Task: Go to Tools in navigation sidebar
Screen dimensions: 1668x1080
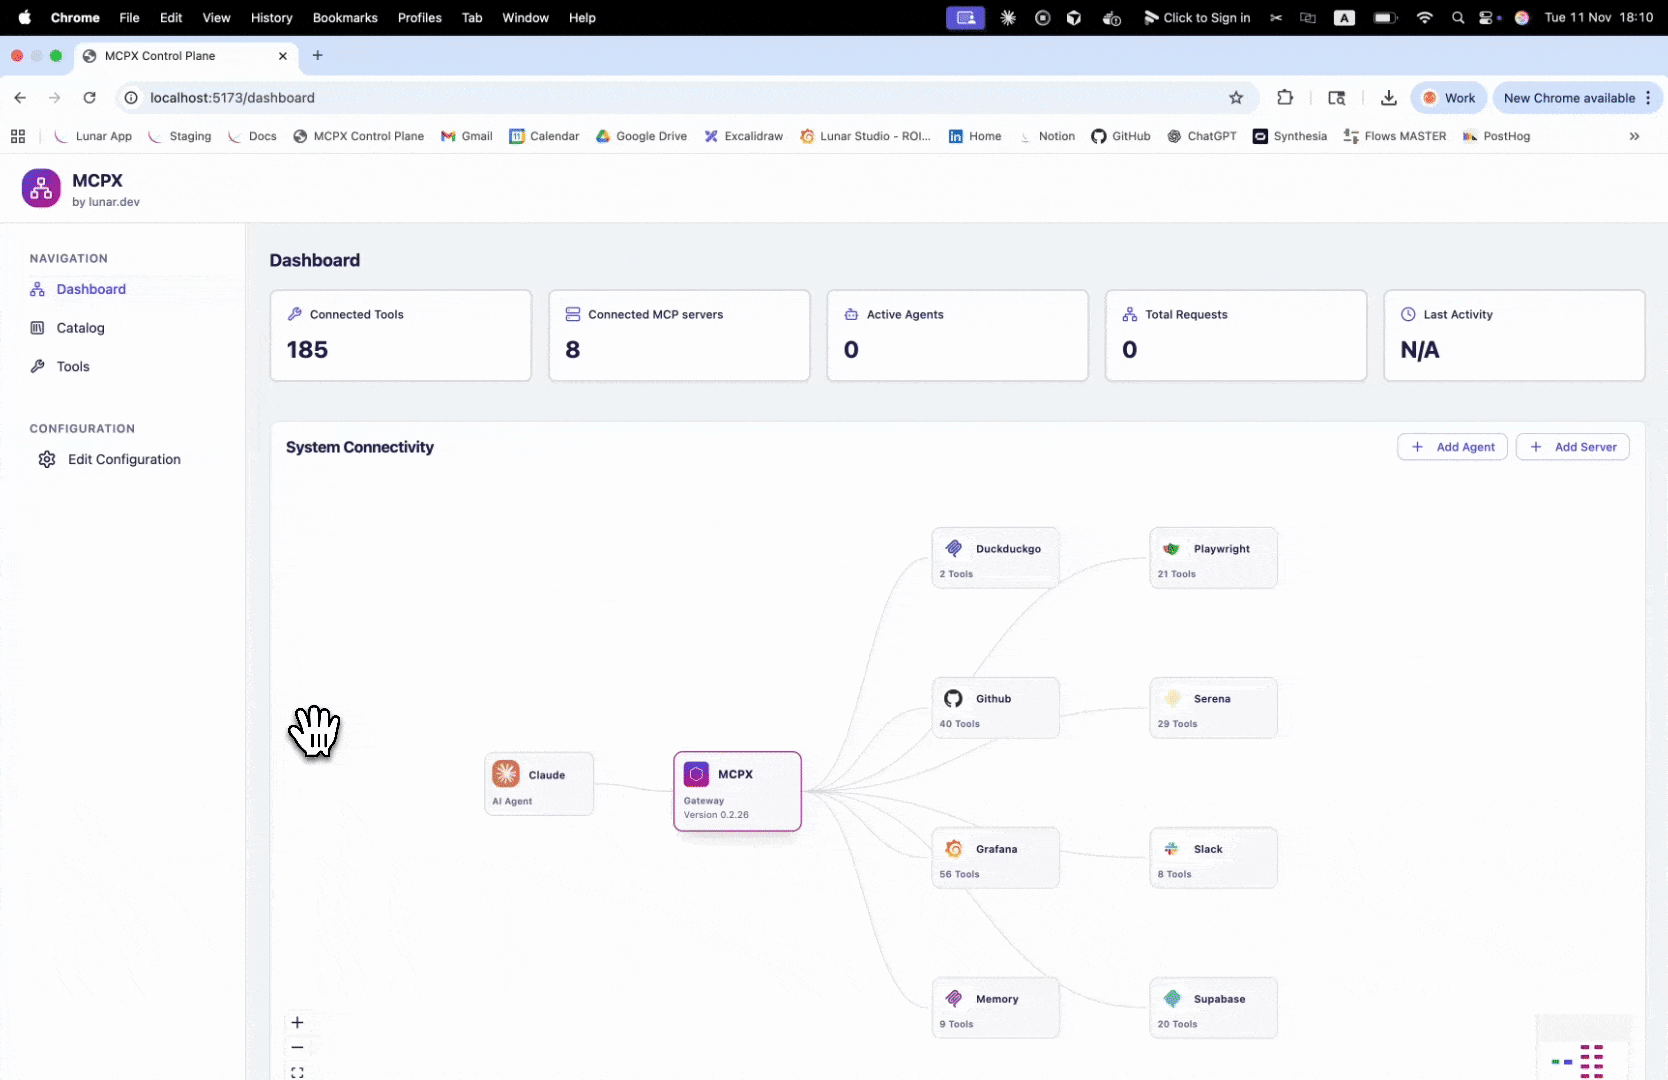Action: (x=73, y=367)
